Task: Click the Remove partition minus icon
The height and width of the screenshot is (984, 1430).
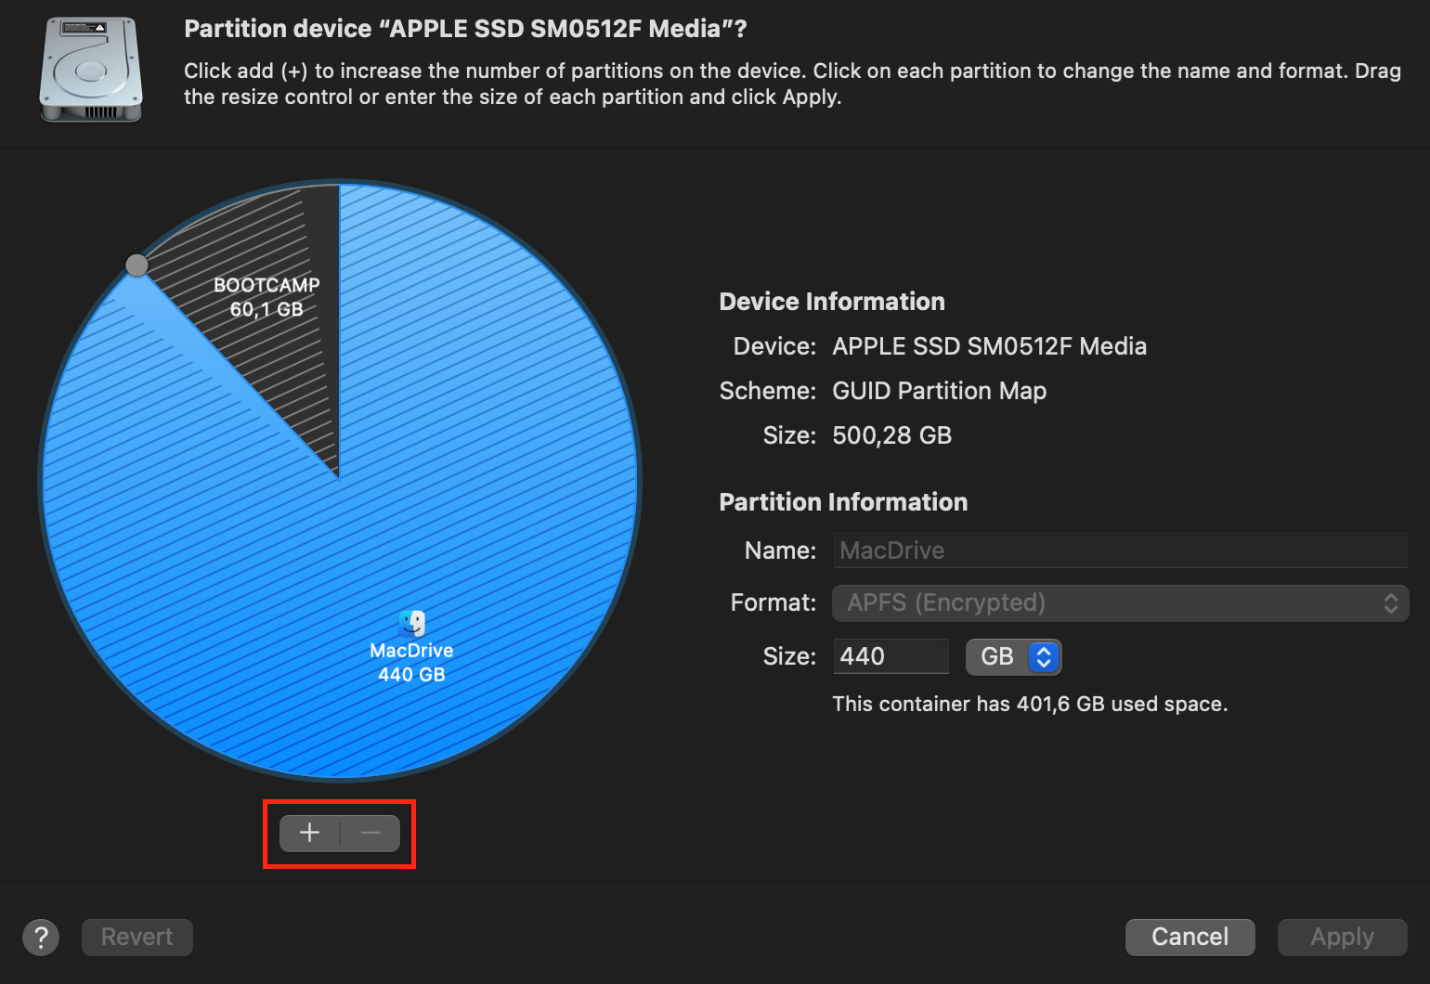Action: [369, 832]
